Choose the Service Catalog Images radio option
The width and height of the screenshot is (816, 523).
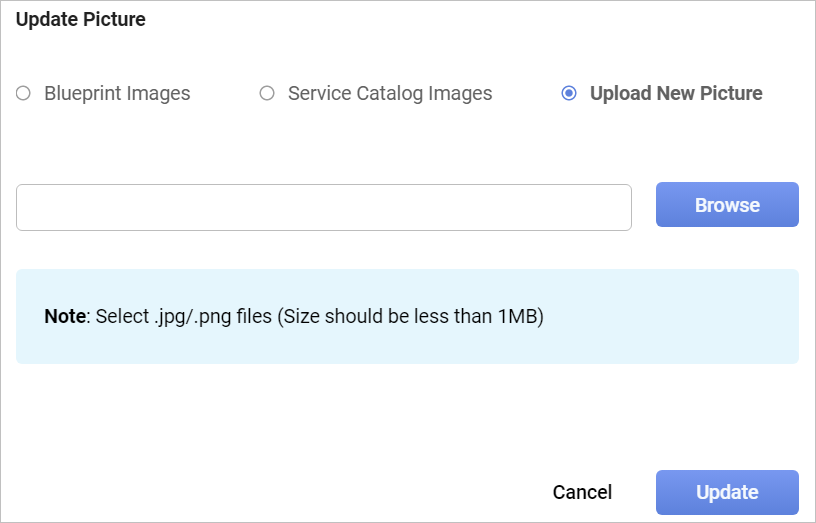coord(267,94)
